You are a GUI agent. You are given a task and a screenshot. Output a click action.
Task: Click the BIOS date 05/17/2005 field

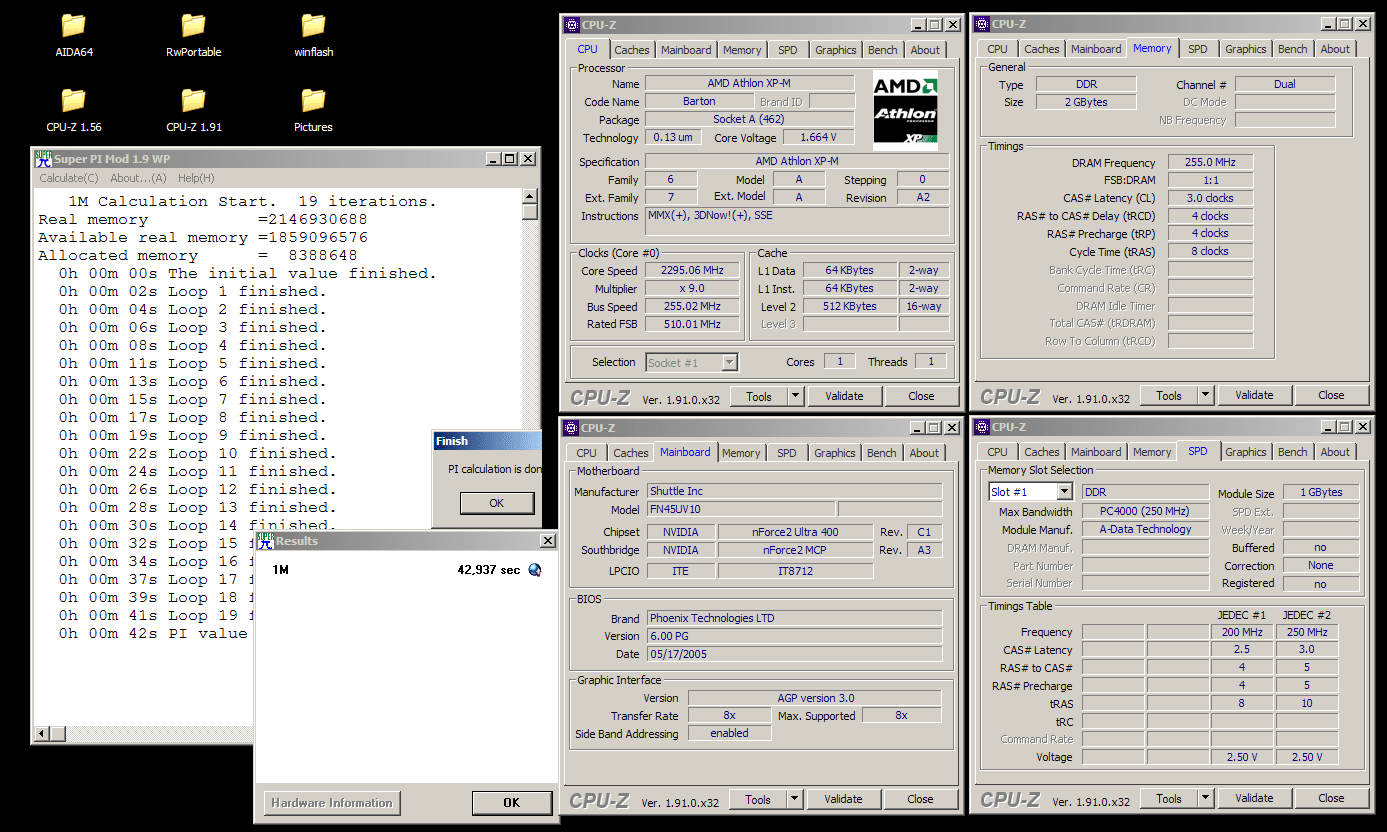[794, 654]
